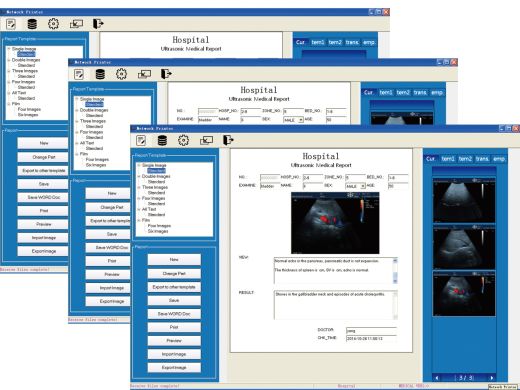Collapse All Text node in front window tree
The width and height of the screenshot is (520, 390).
(139, 209)
